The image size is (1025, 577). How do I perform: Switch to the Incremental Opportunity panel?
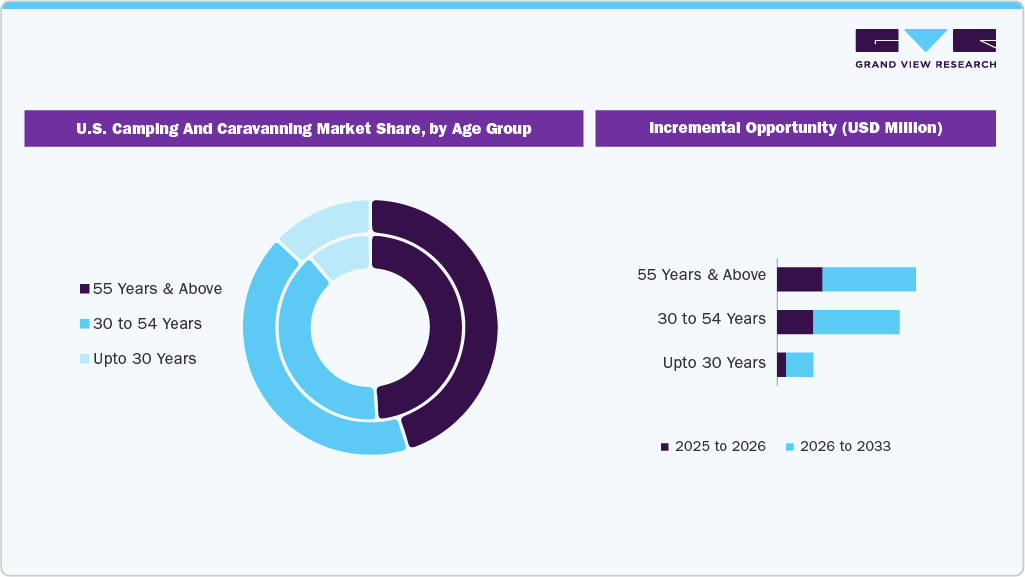click(795, 128)
